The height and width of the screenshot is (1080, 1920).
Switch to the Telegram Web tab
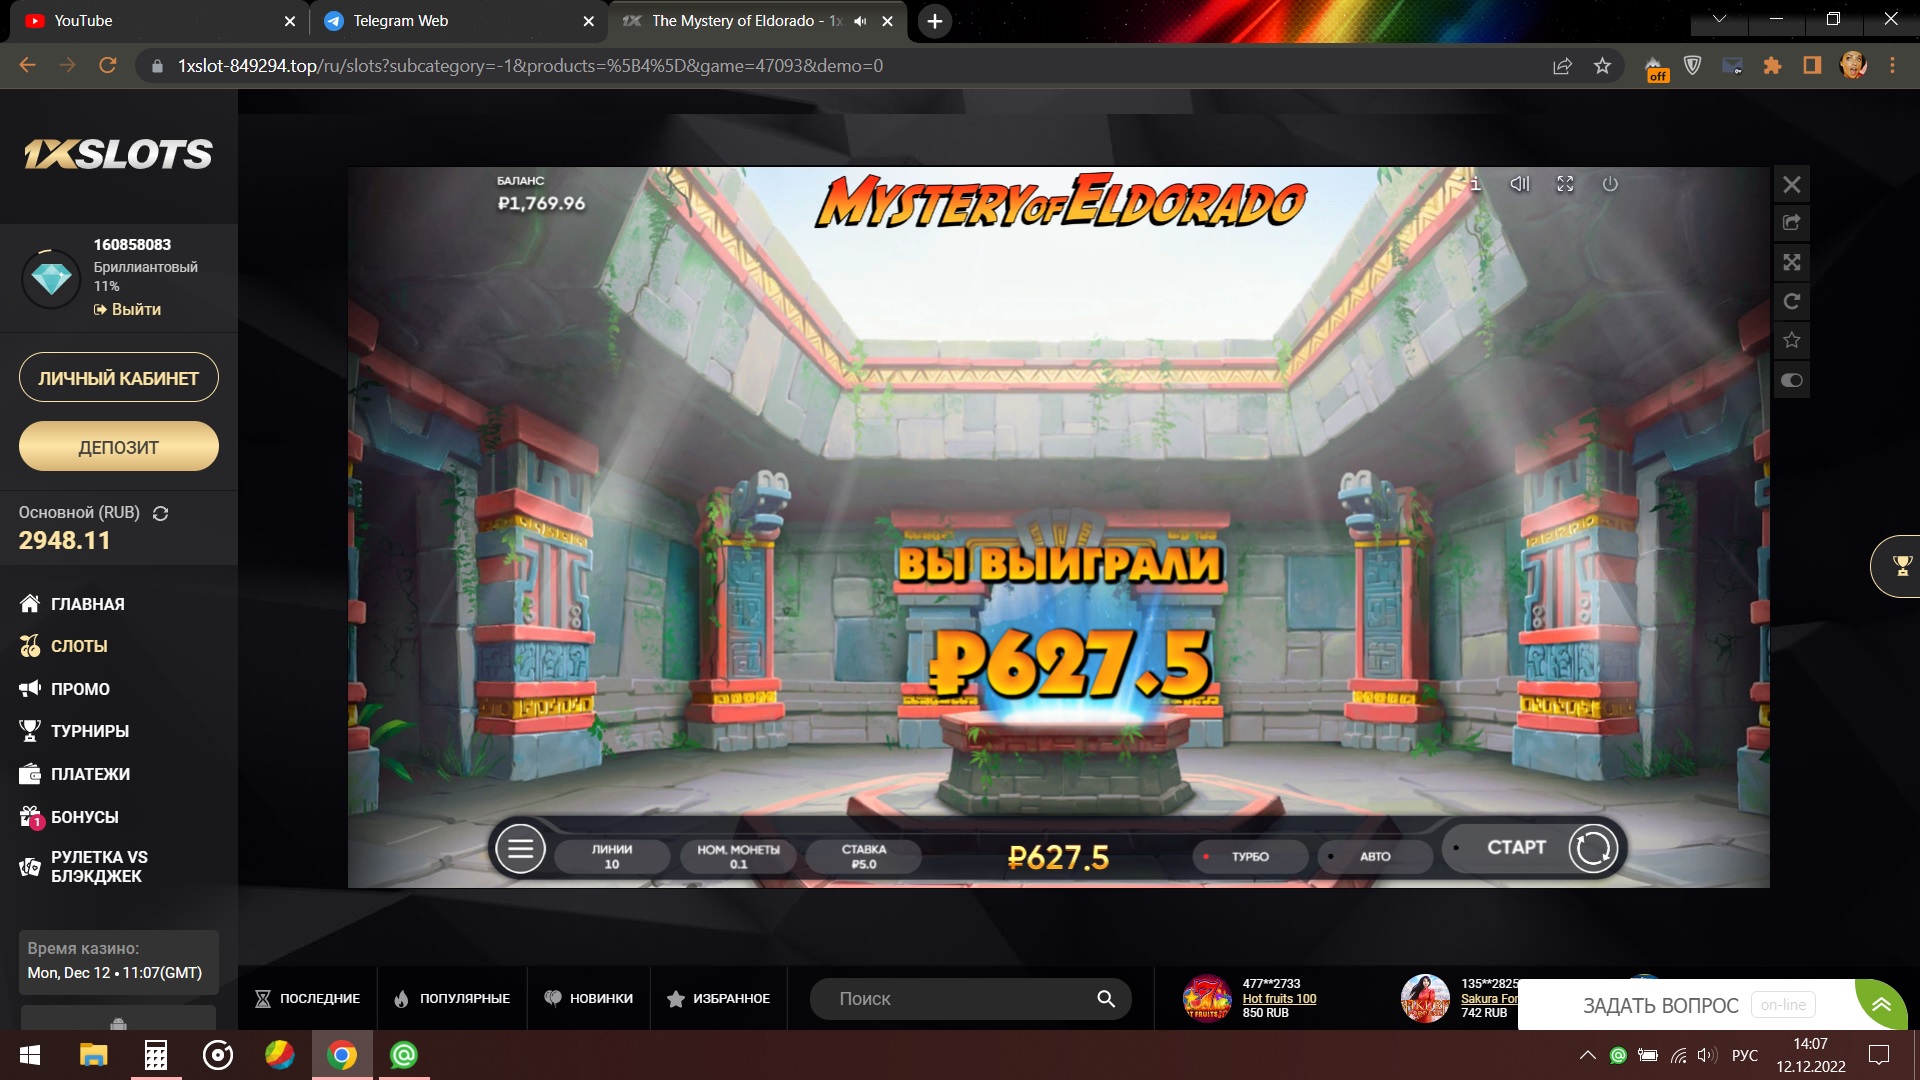click(x=401, y=21)
